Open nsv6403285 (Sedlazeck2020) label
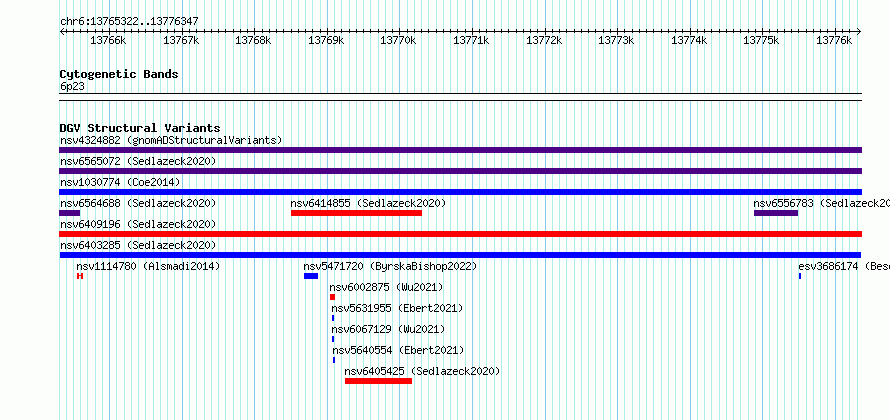This screenshot has width=890, height=420. [x=138, y=245]
